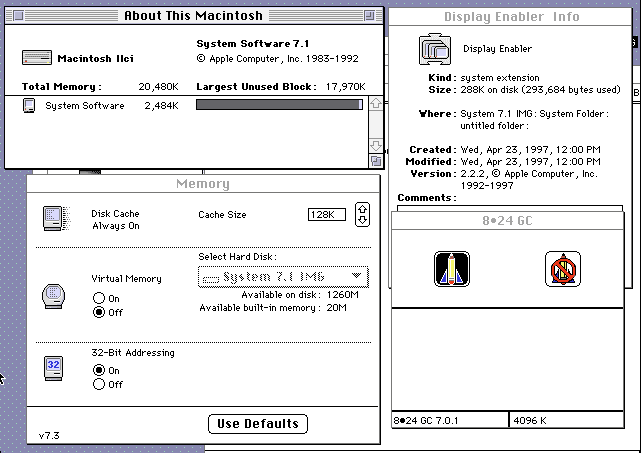Click the close box of About This Macintosh

[x=18, y=16]
